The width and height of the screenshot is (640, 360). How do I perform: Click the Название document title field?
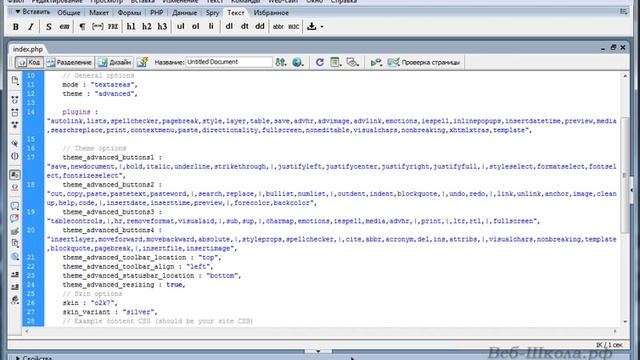pyautogui.click(x=229, y=62)
